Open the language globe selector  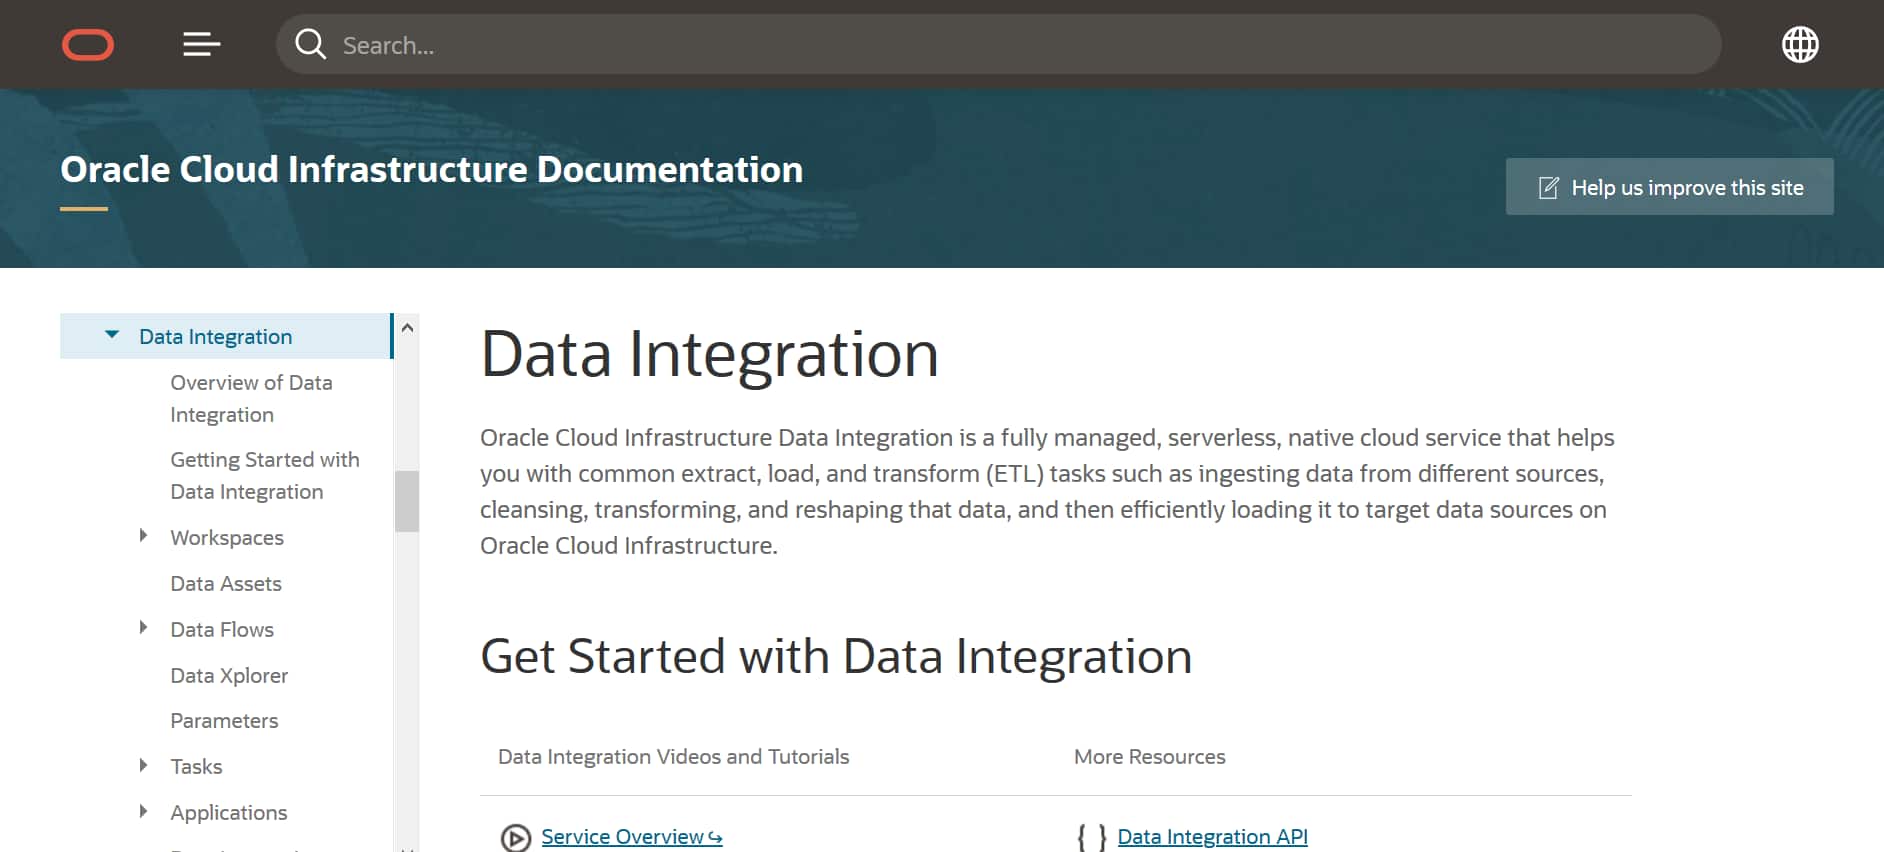(x=1800, y=44)
